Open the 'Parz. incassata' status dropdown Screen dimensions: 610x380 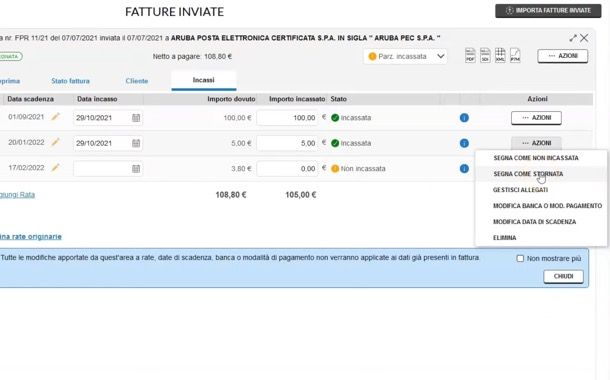pyautogui.click(x=405, y=56)
